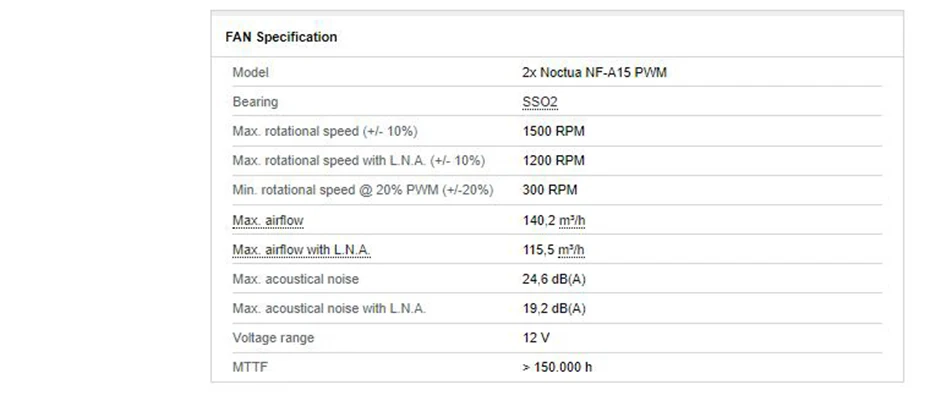Click the > 150.000 h value
Viewport: 930px width, 412px height.
[557, 367]
